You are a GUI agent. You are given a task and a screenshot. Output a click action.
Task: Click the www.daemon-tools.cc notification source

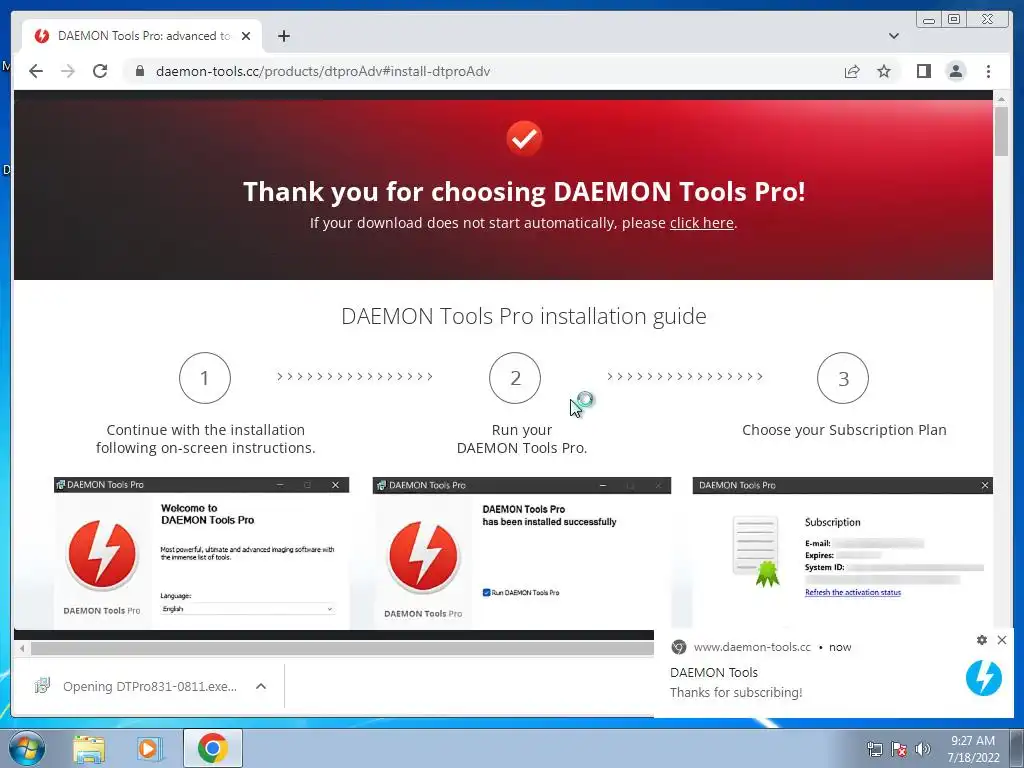(752, 647)
